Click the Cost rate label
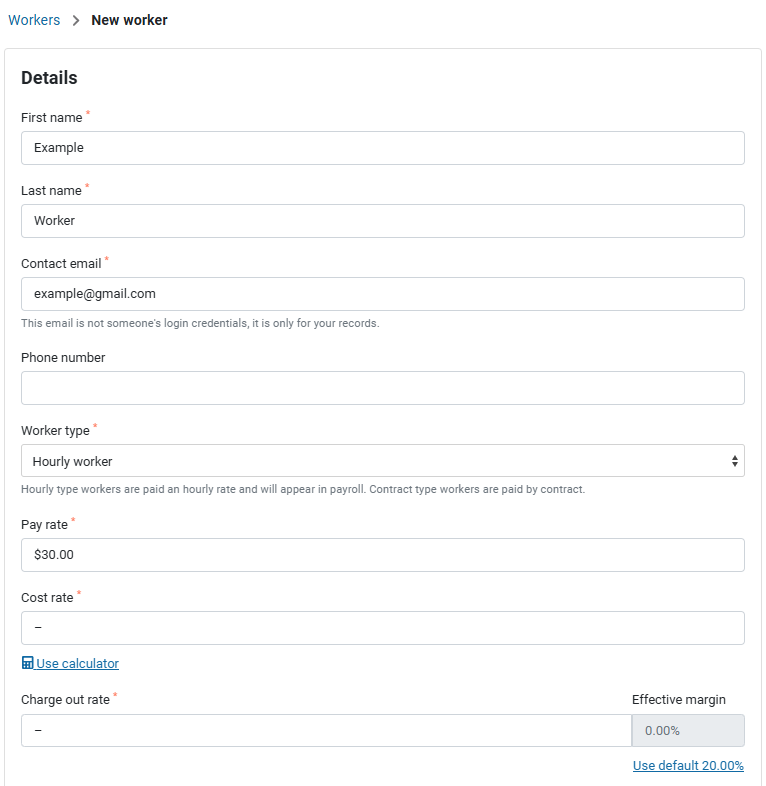This screenshot has height=786, width=766. coord(47,598)
